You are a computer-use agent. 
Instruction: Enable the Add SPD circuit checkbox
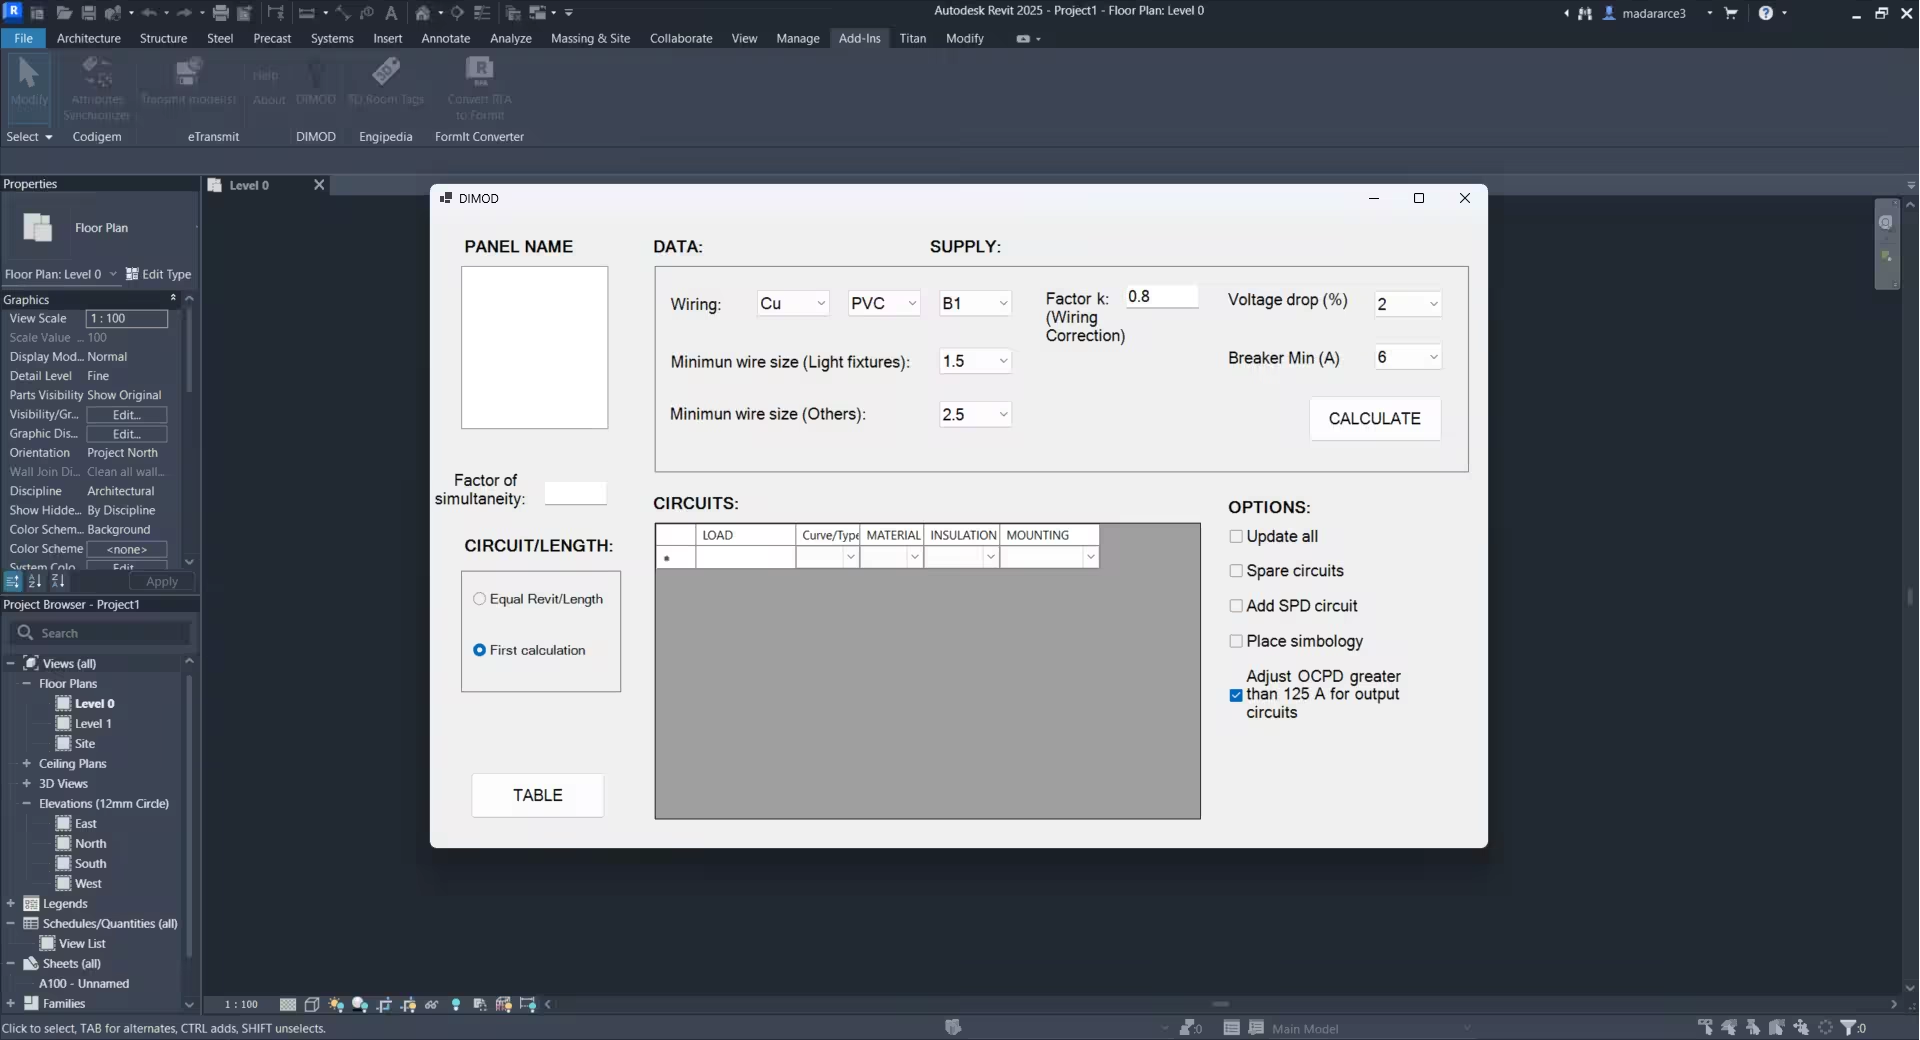(1236, 606)
